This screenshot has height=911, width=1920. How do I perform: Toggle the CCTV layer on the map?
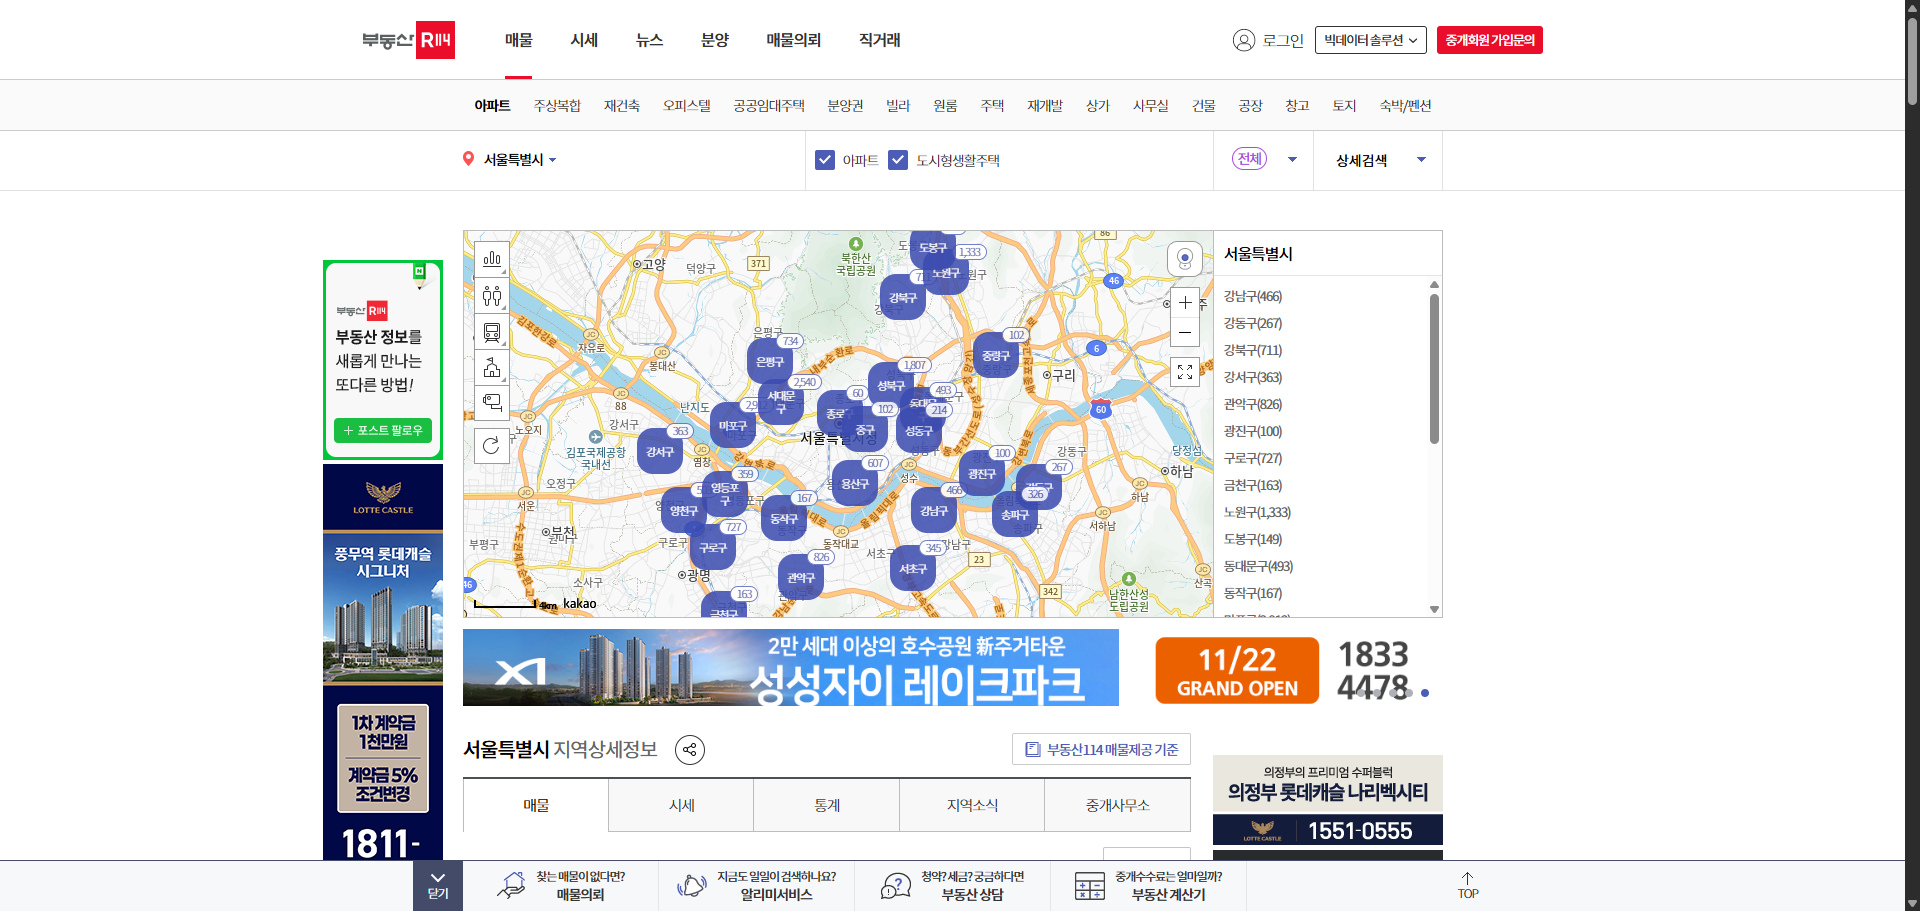coord(492,403)
